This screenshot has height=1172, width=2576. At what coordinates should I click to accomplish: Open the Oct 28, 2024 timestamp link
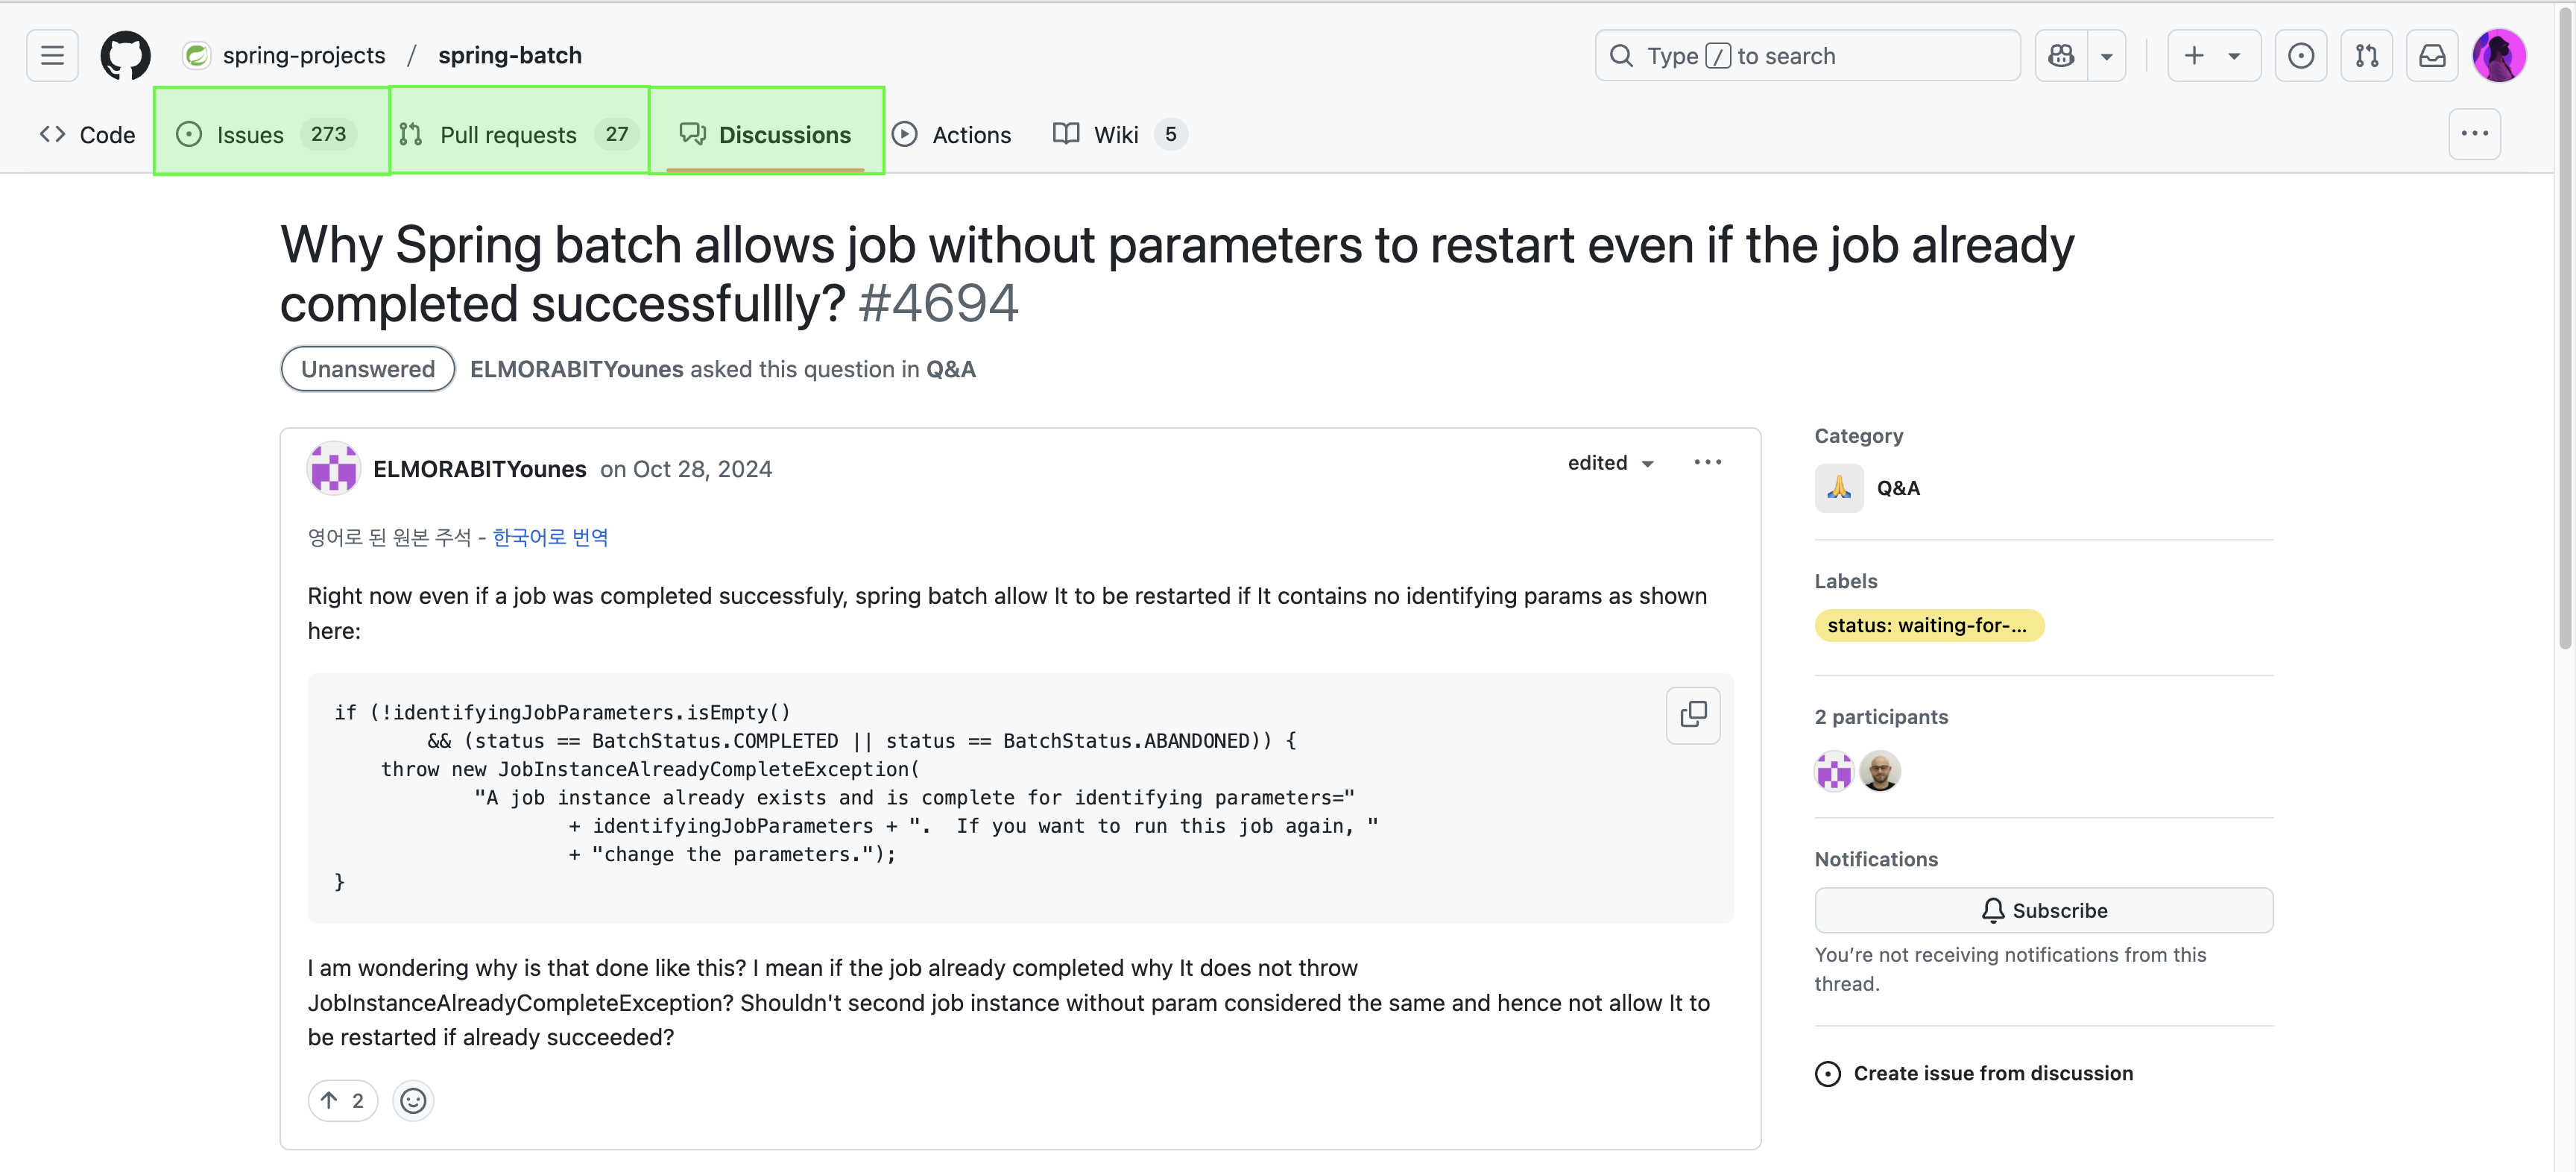[x=702, y=469]
